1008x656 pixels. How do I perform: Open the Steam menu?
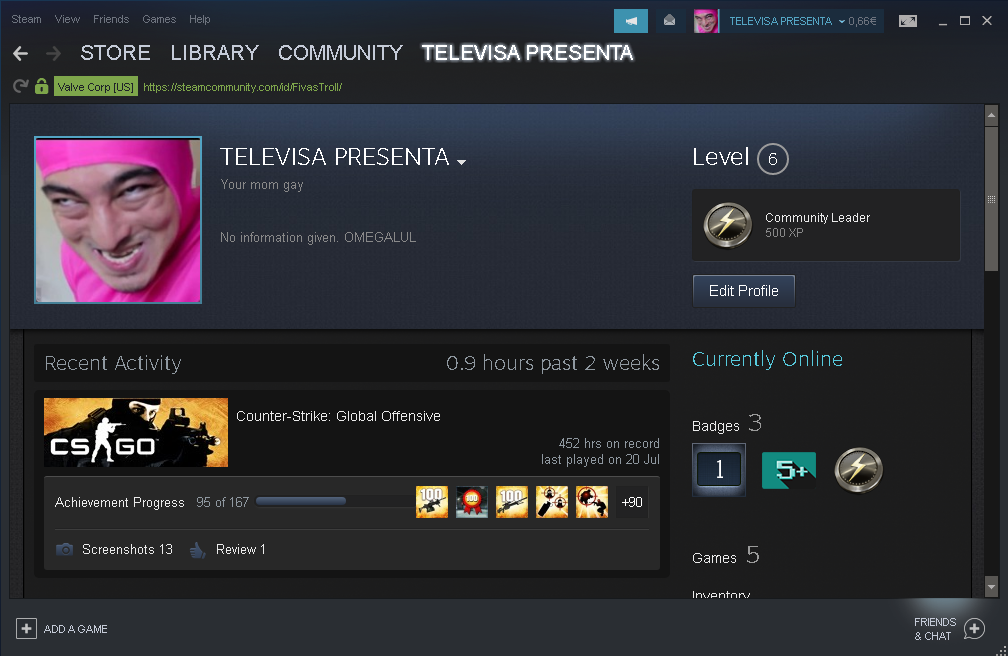coord(26,19)
